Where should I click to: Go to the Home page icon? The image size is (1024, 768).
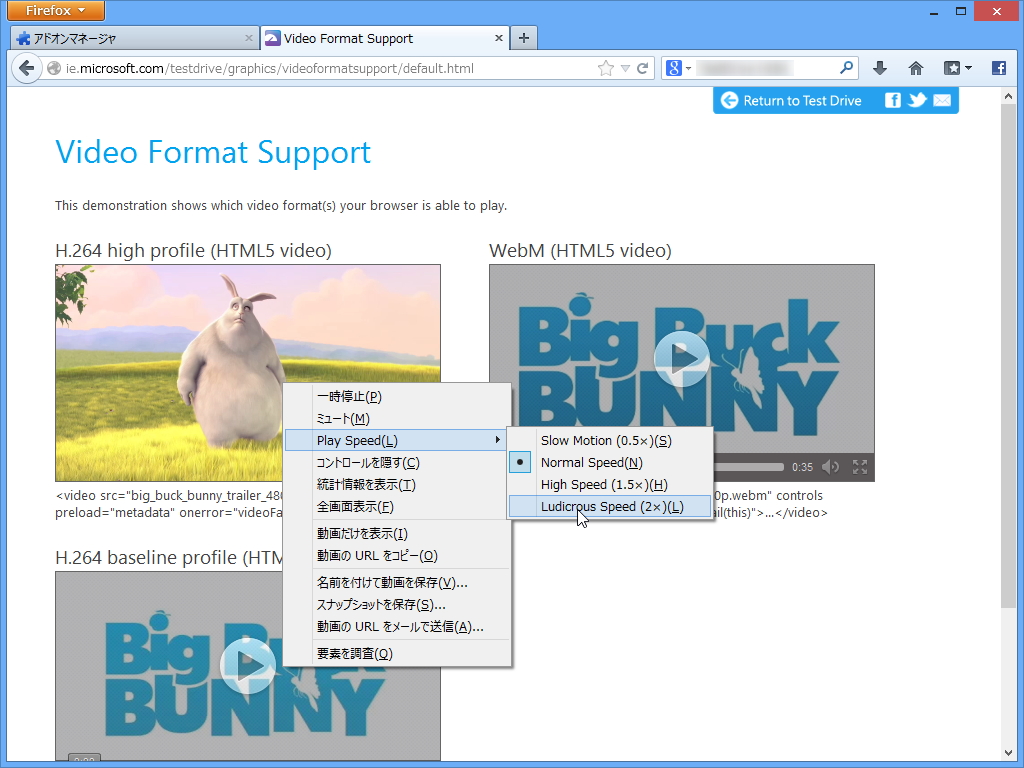(x=916, y=68)
